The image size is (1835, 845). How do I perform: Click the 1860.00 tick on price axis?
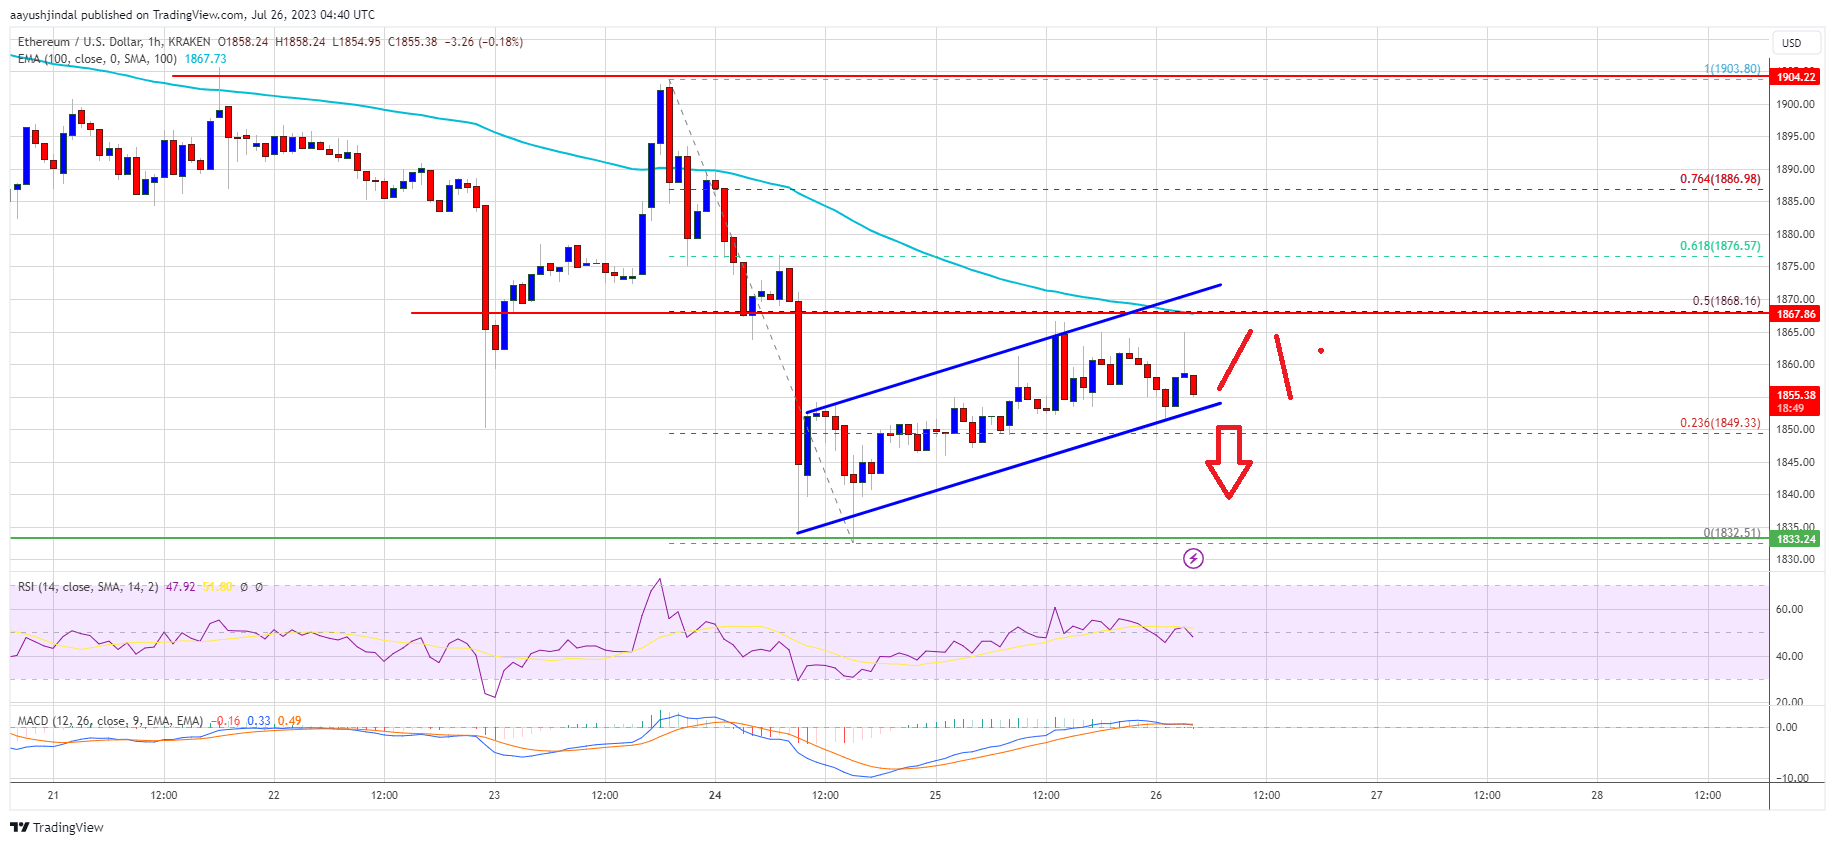1796,364
